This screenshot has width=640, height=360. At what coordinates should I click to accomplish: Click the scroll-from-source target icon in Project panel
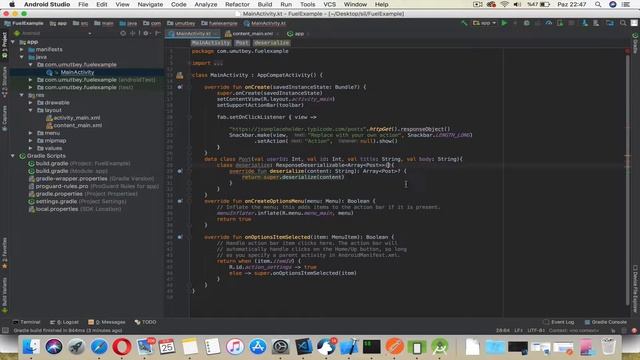tap(123, 33)
